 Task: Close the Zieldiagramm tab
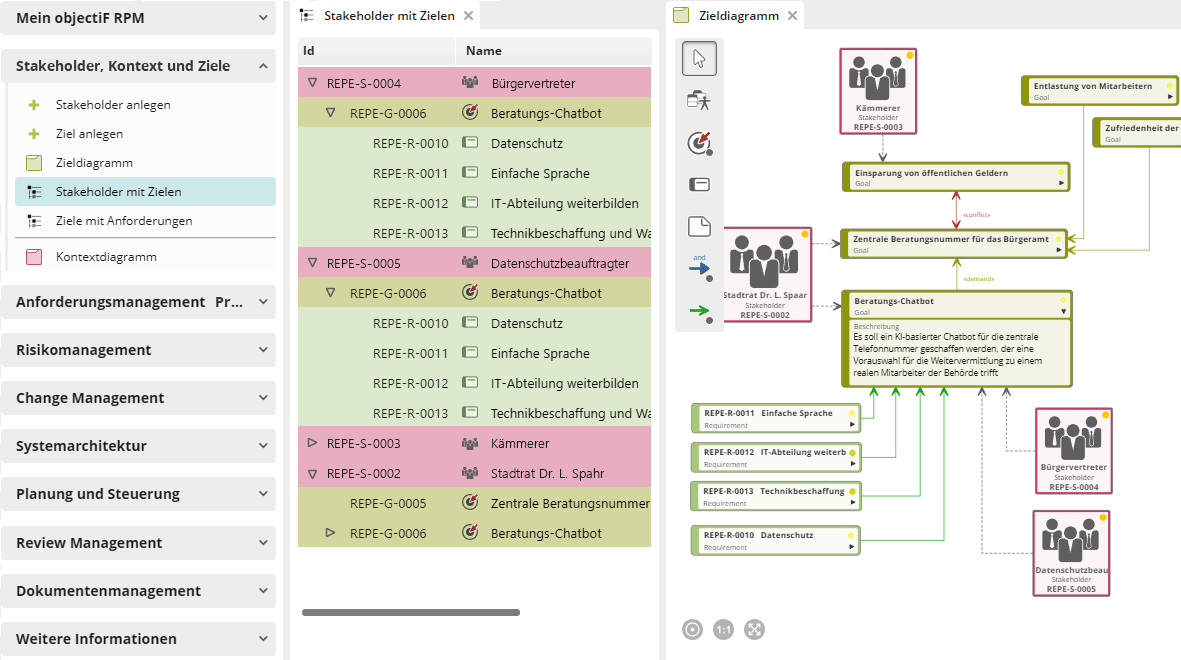(x=792, y=15)
